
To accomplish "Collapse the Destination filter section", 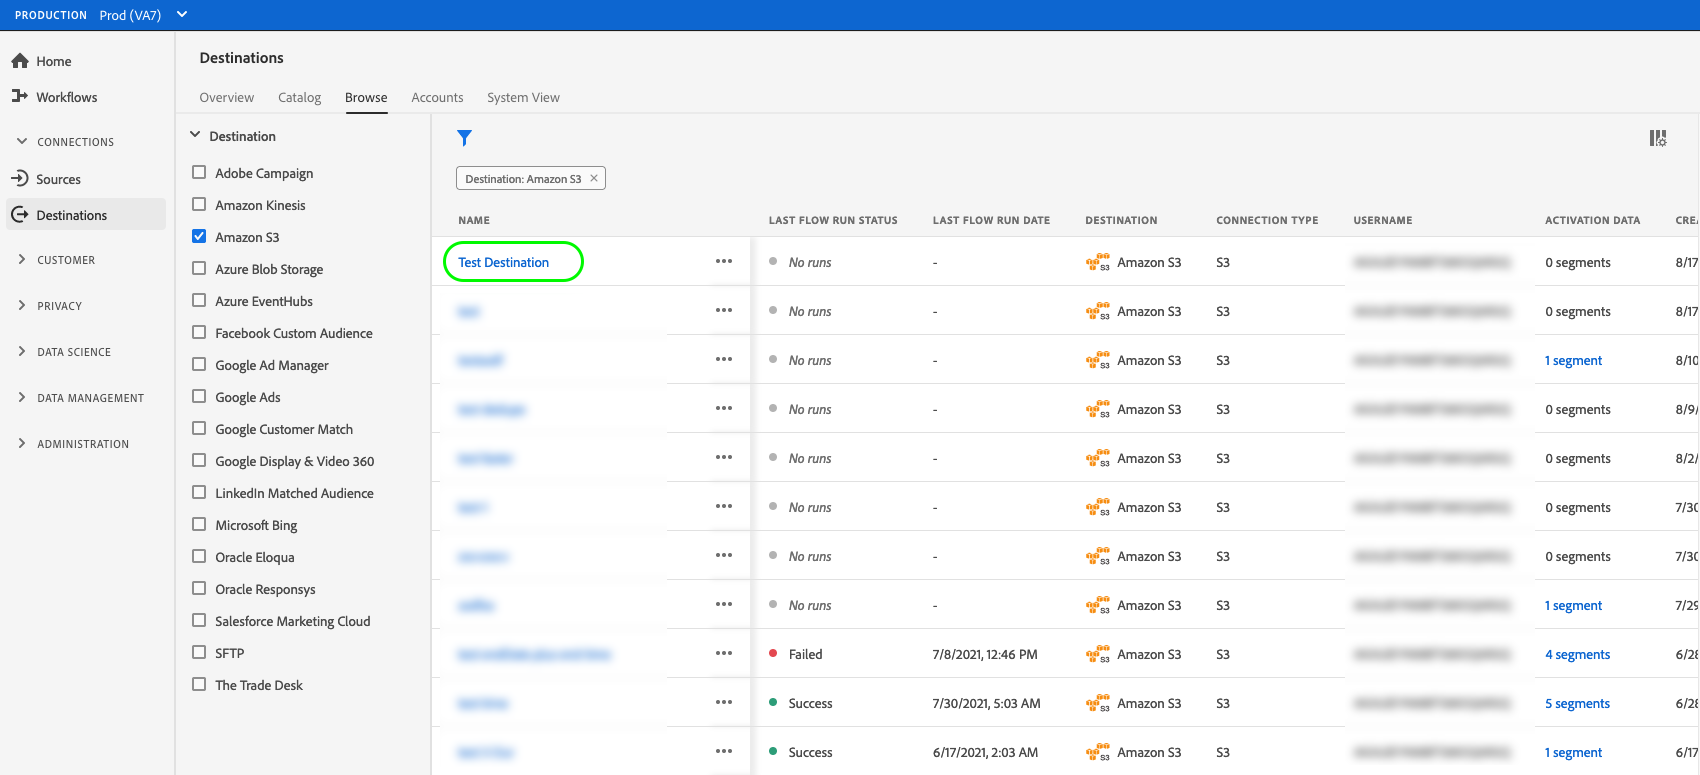I will [195, 135].
